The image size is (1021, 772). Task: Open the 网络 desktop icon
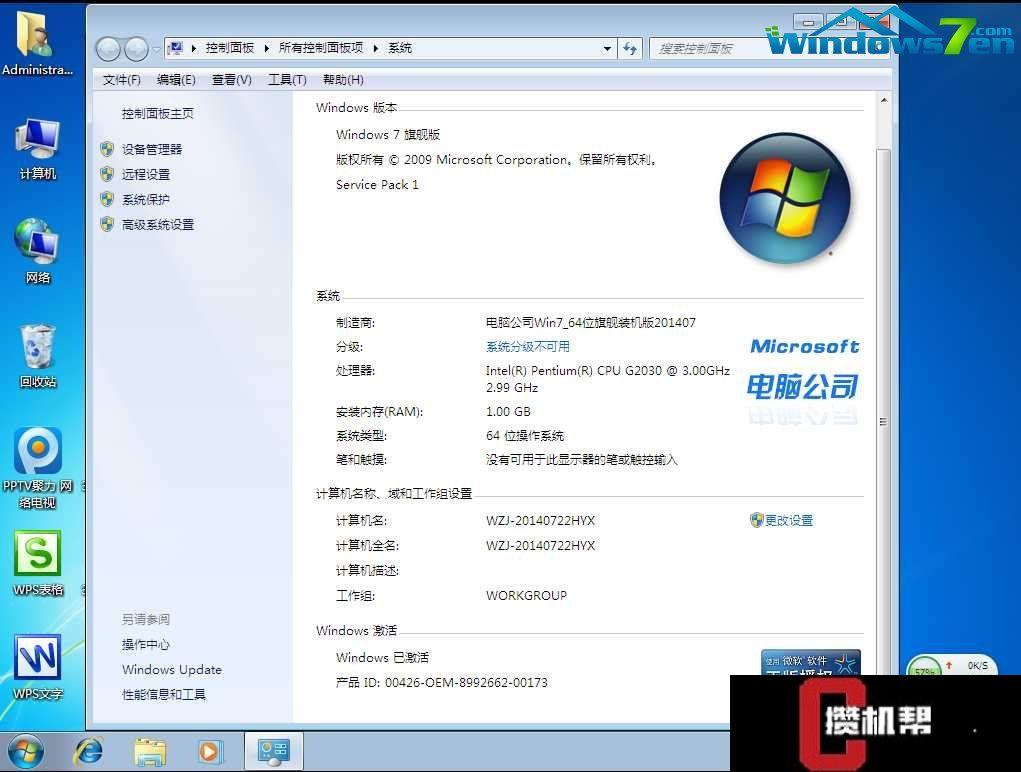point(37,251)
